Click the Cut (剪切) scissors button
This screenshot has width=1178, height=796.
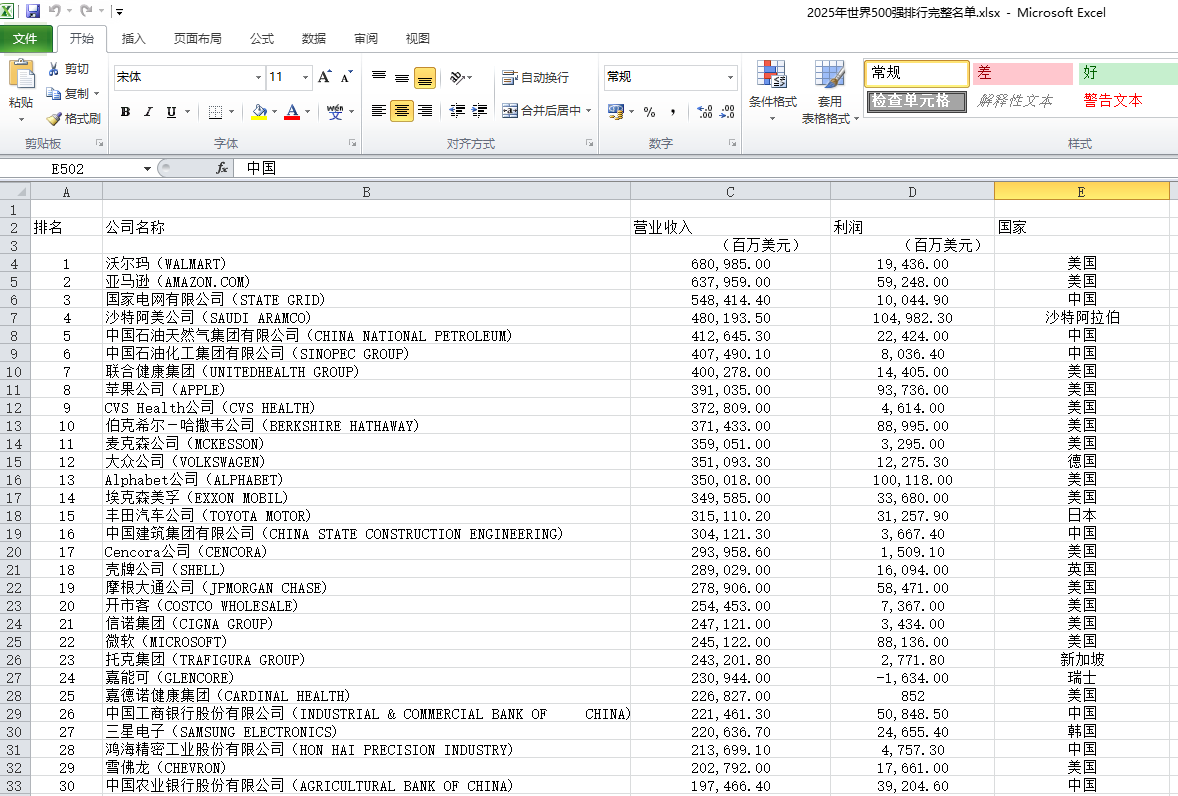(68, 69)
